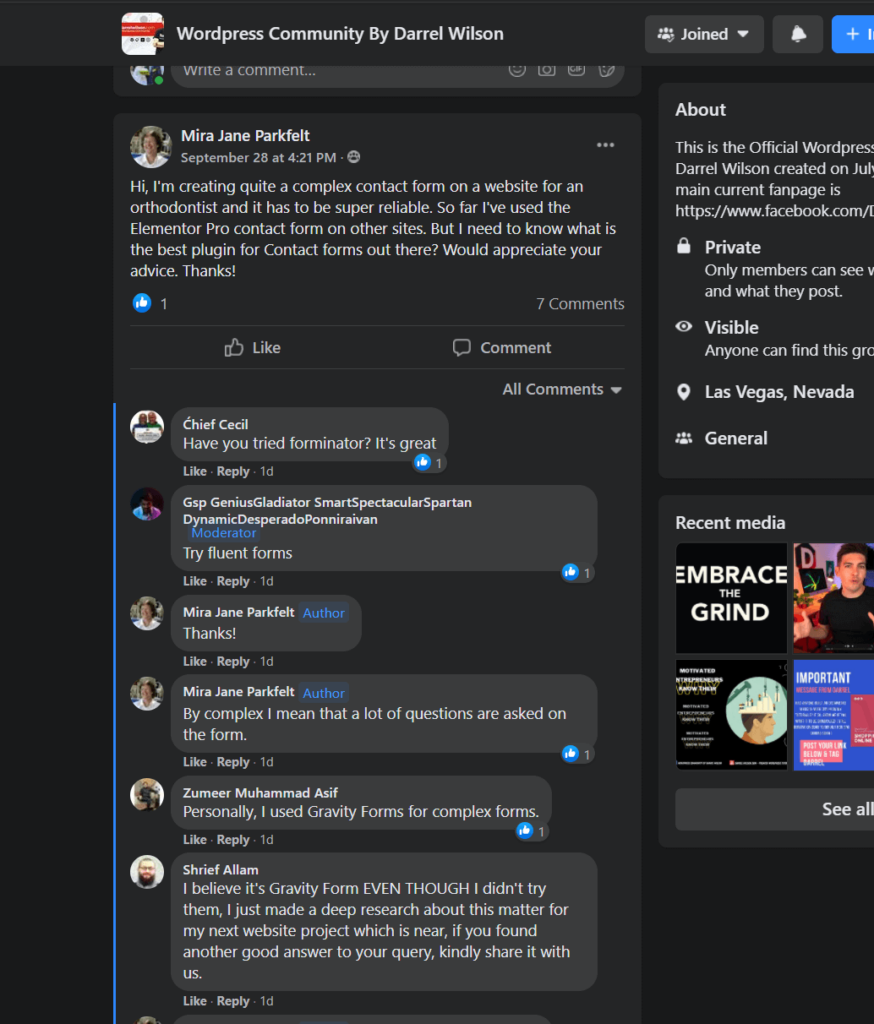Viewport: 874px width, 1024px height.
Task: Click the emoji icon in the comment box
Action: pos(517,69)
